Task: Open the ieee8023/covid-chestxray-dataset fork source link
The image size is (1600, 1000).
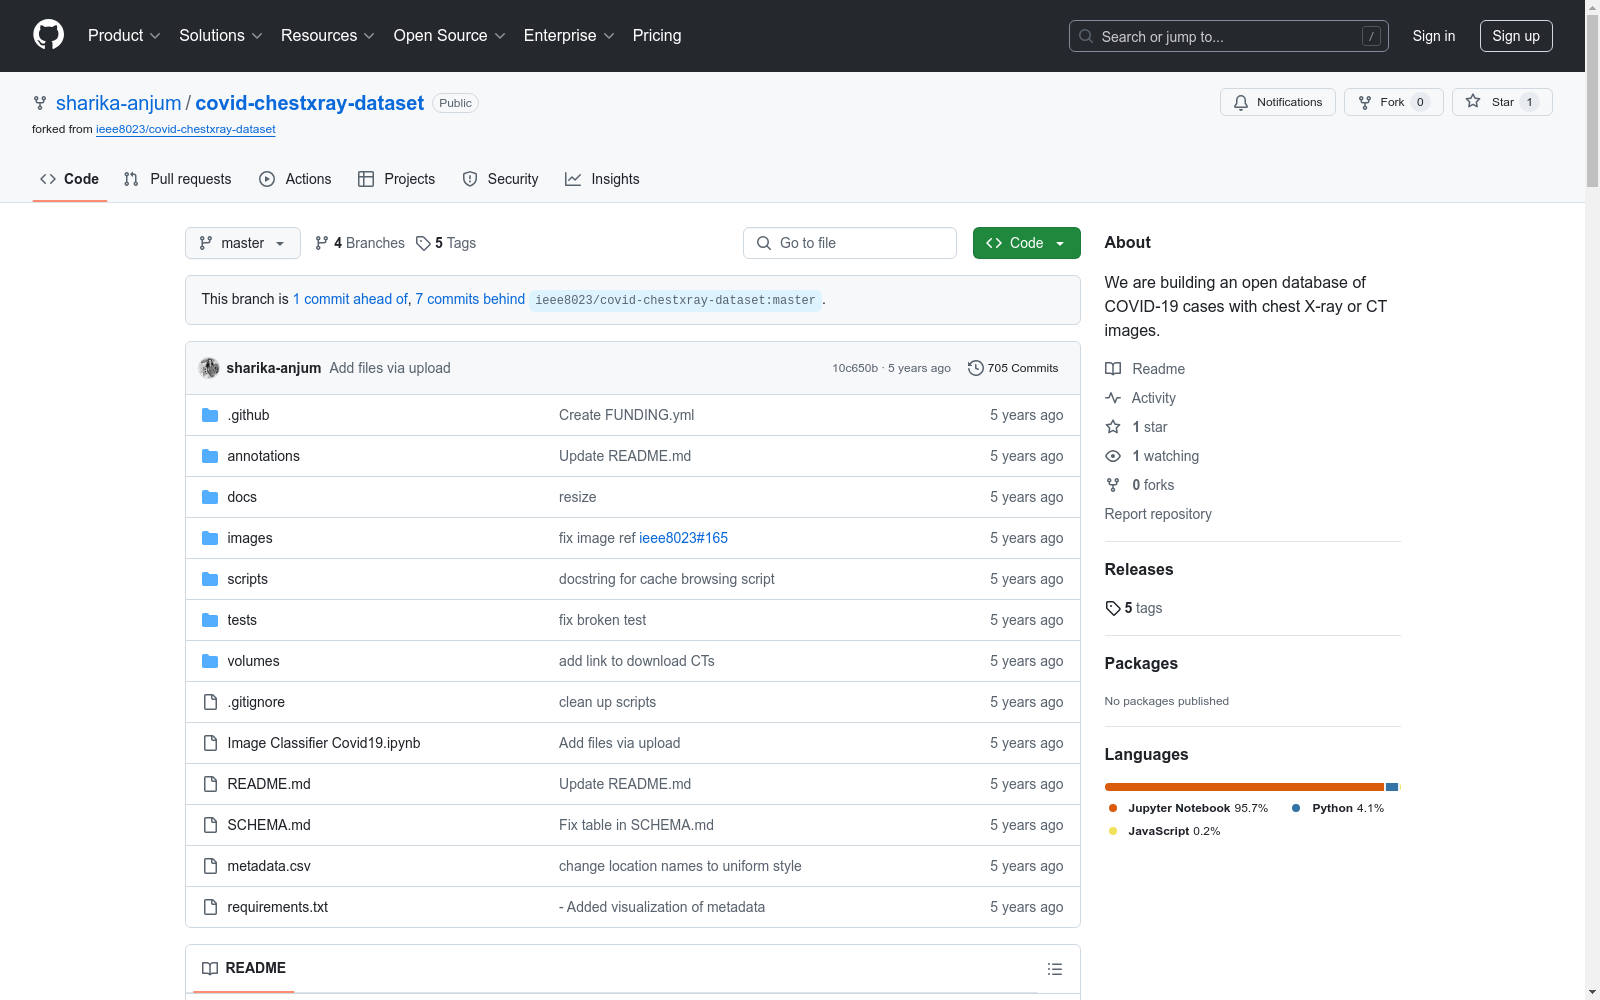Action: (x=186, y=129)
